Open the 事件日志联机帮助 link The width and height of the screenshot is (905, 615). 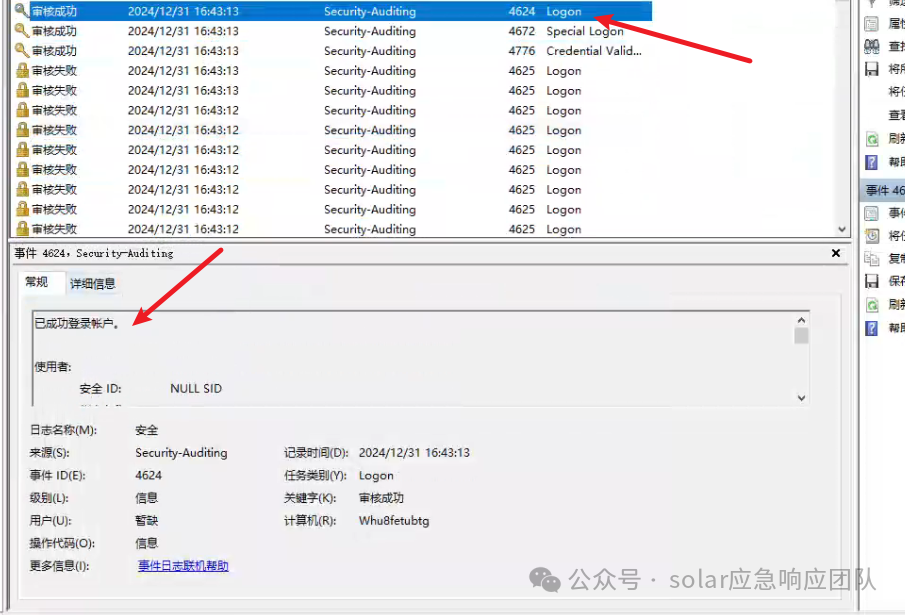pyautogui.click(x=183, y=566)
